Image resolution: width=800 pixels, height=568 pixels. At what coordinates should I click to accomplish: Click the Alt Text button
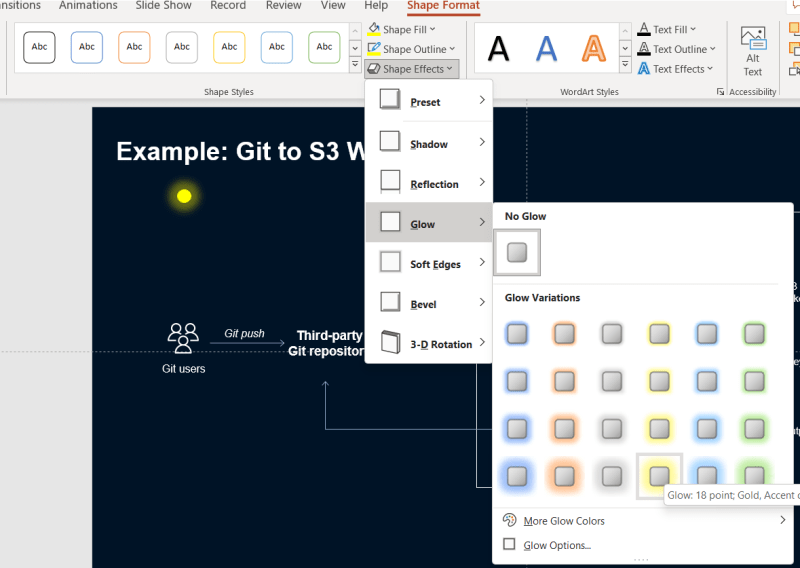753,52
